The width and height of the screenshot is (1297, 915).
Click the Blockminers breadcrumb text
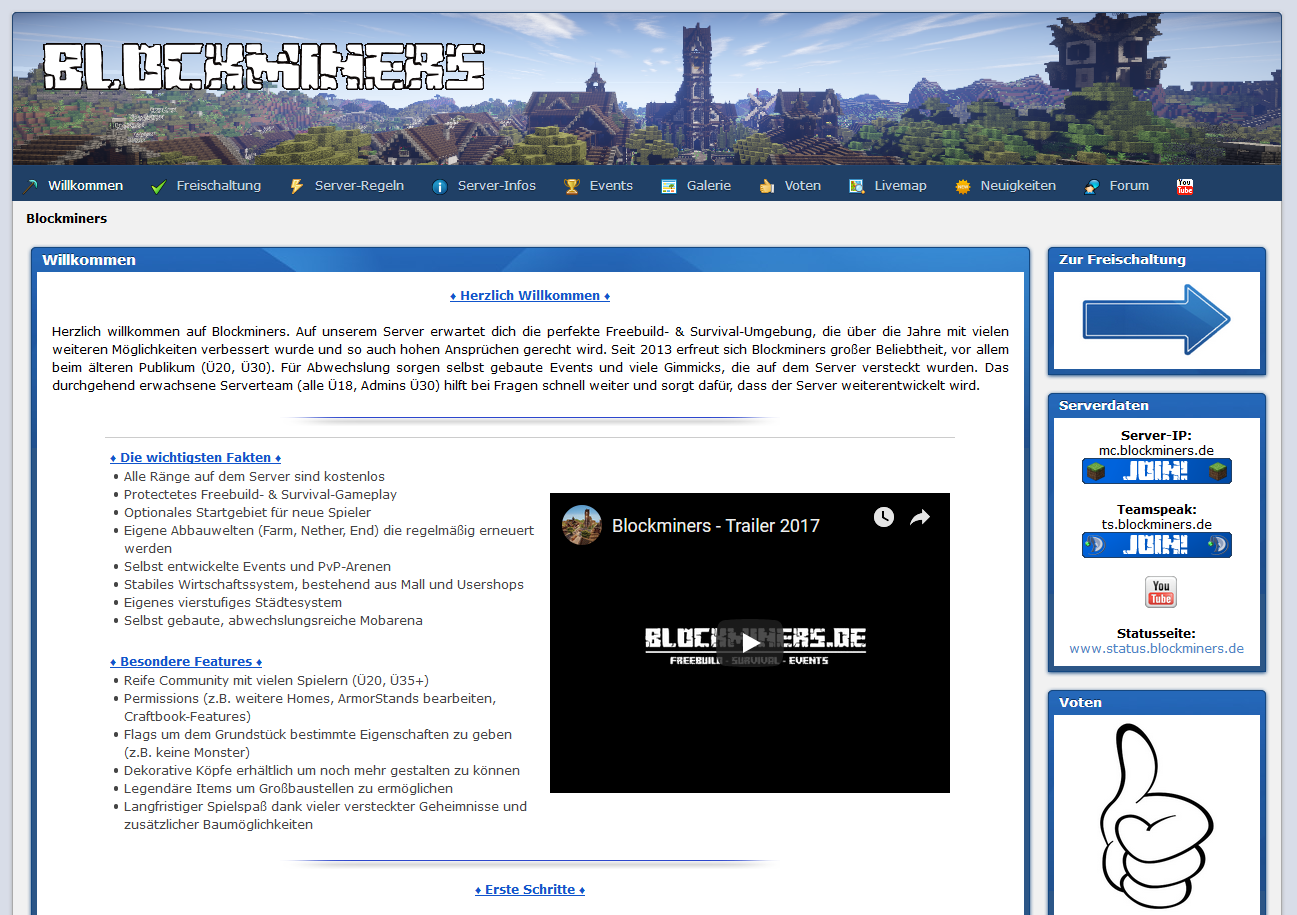(66, 218)
